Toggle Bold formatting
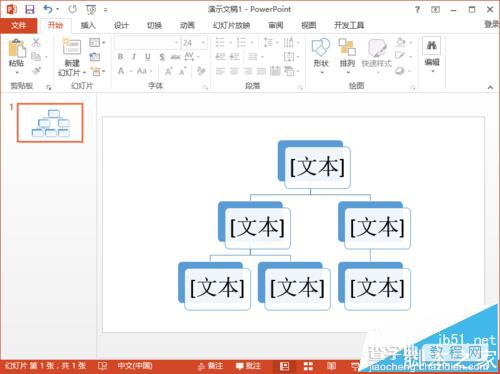 (x=120, y=57)
